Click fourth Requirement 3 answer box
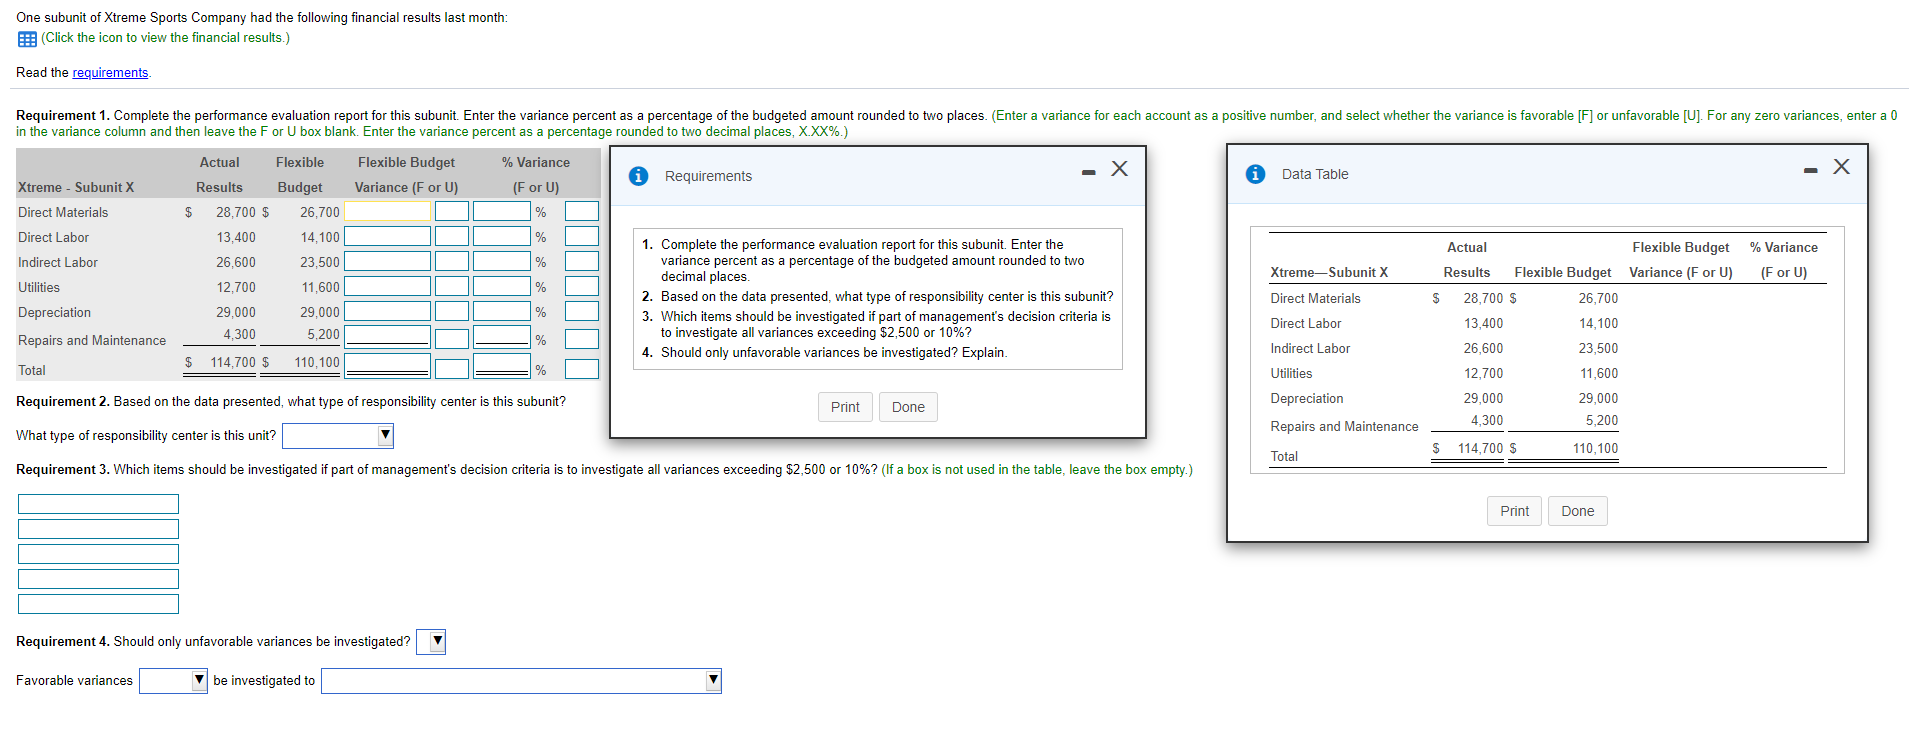 coord(98,579)
